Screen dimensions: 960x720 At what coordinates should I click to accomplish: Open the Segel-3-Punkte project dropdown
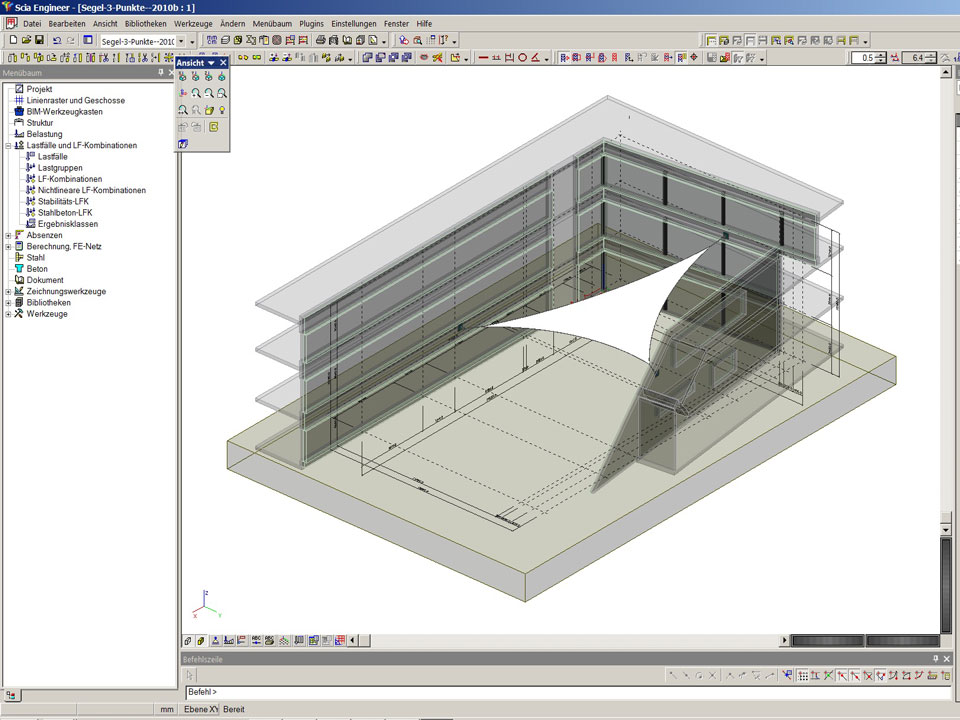coord(181,41)
